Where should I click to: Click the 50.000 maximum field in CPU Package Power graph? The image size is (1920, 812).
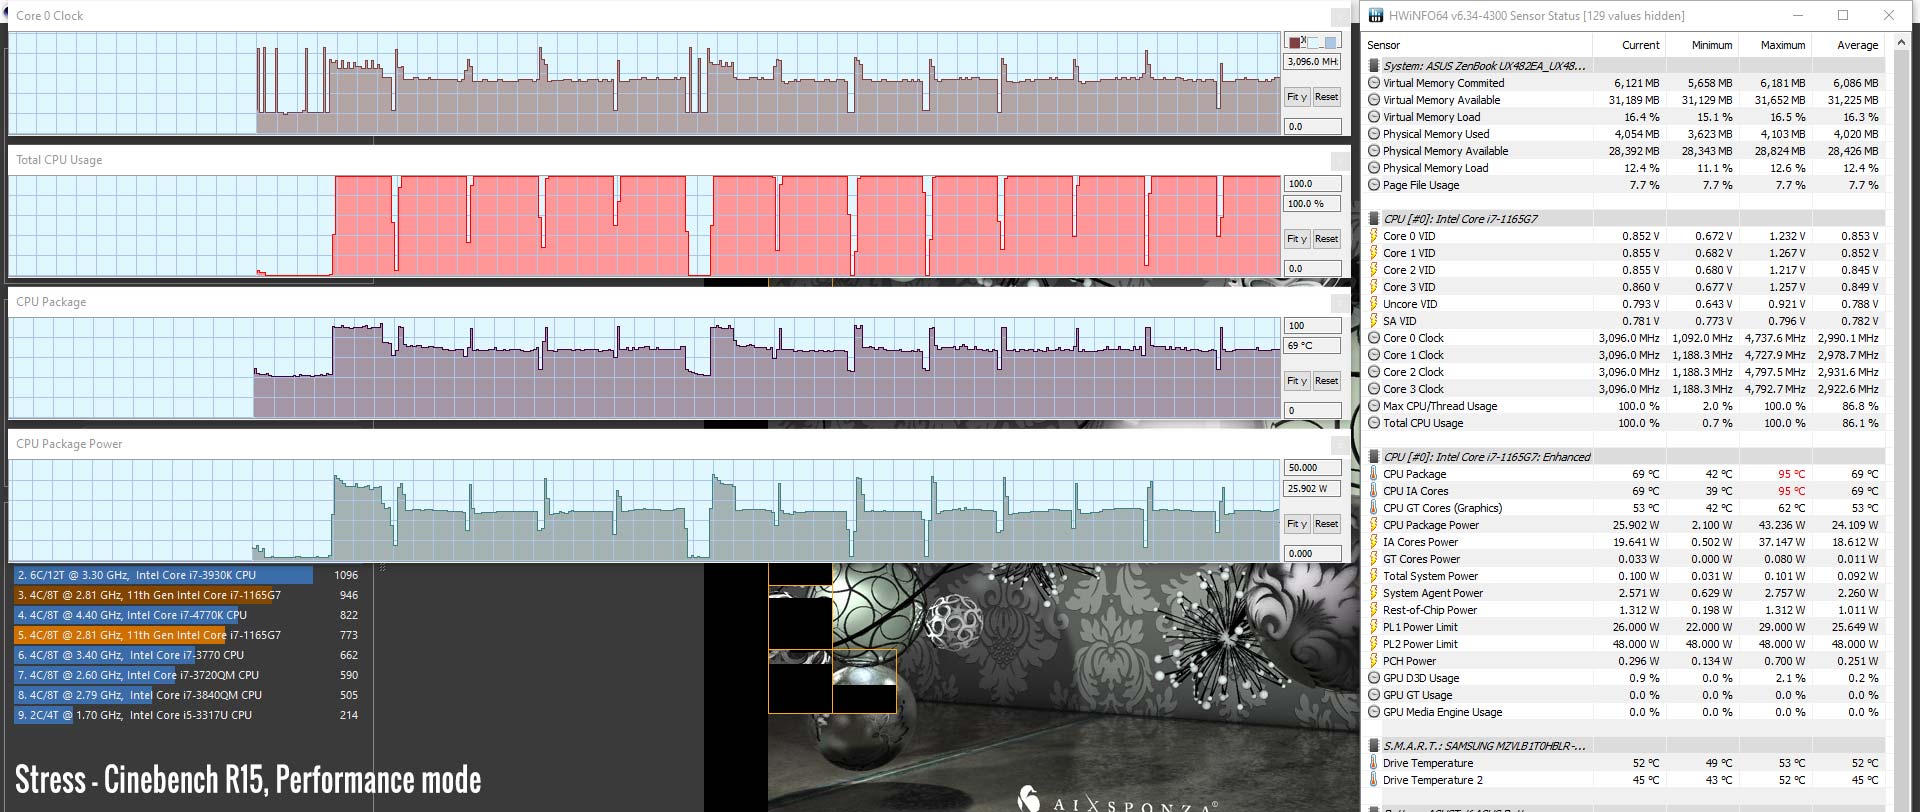(1313, 468)
